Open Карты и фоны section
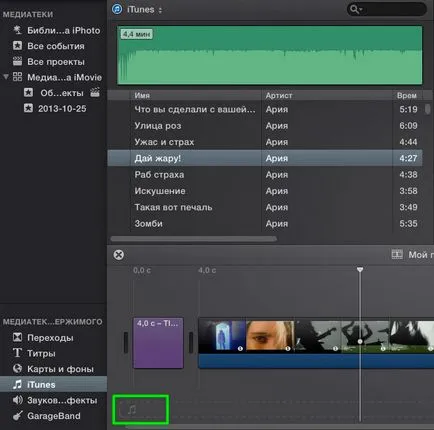The image size is (434, 430). tap(60, 369)
